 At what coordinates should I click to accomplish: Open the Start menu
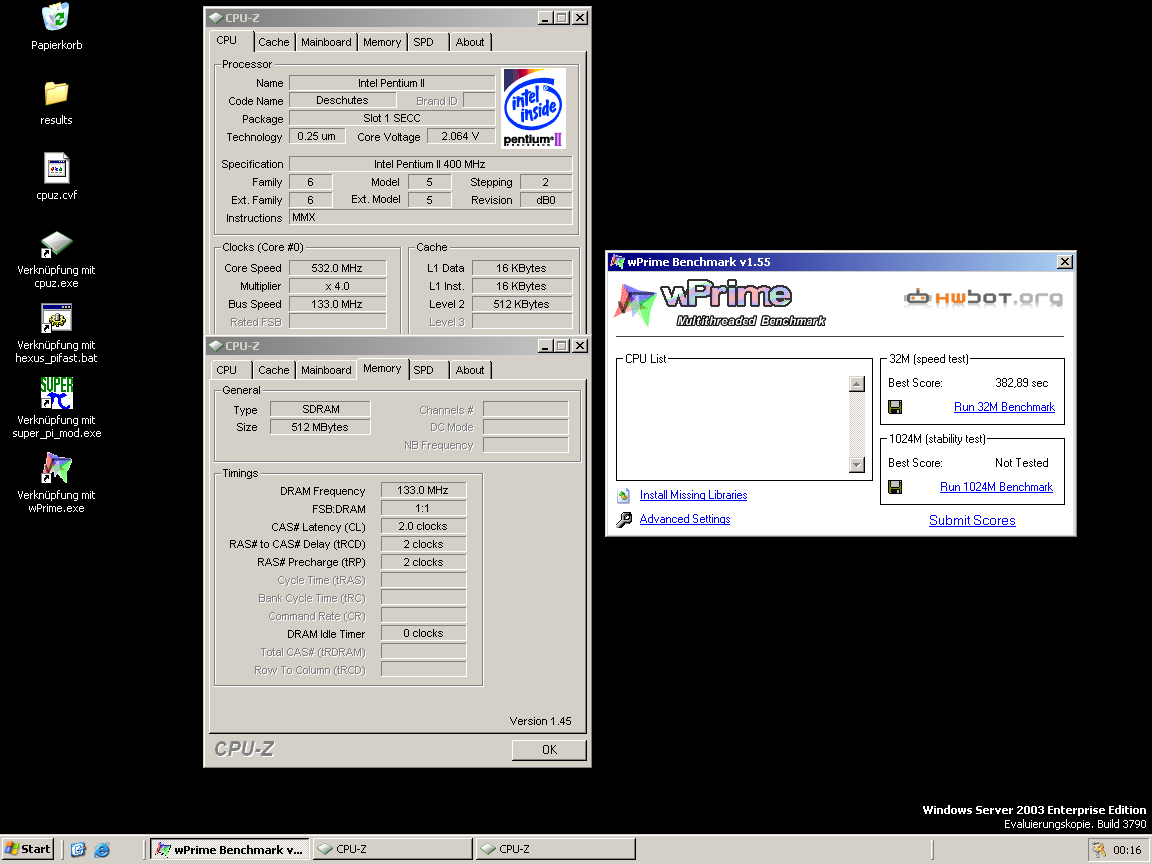(27, 849)
